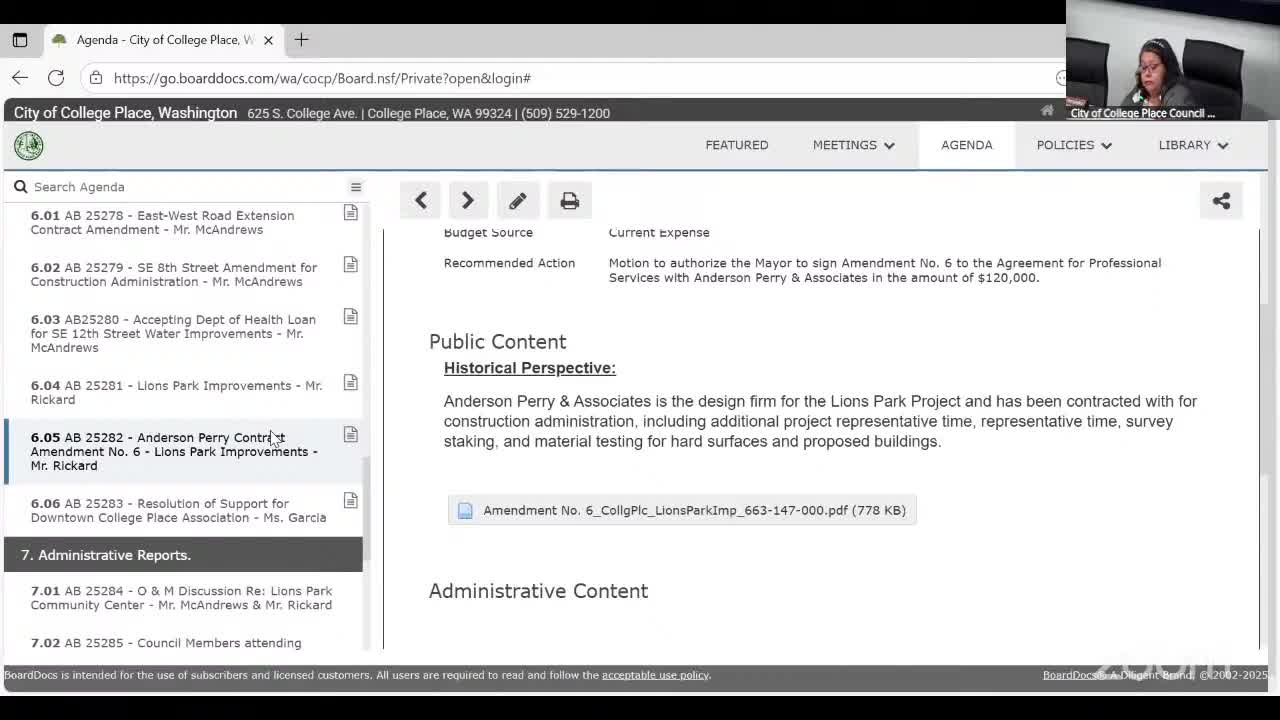Go to next agenda item arrow
This screenshot has width=1280, height=720.
pyautogui.click(x=467, y=201)
